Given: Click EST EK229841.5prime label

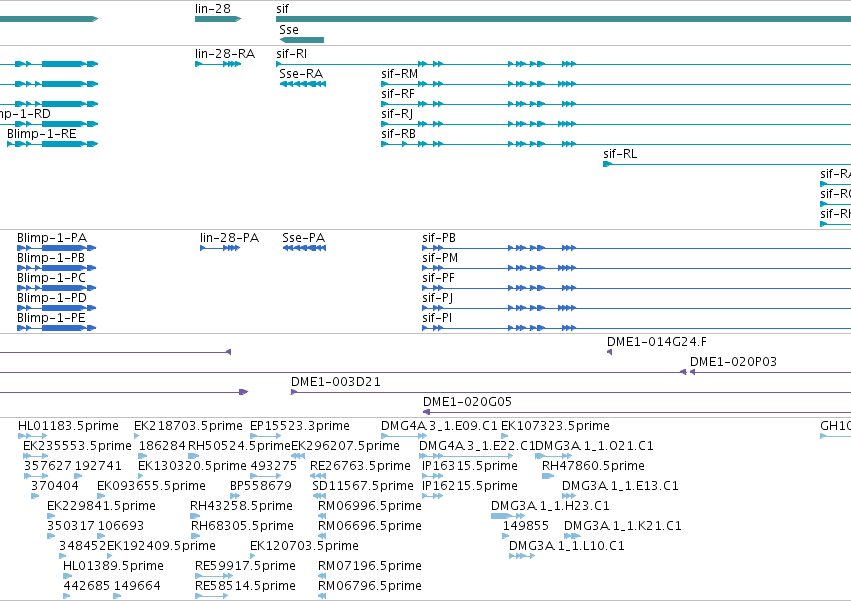Looking at the screenshot, I should (101, 506).
